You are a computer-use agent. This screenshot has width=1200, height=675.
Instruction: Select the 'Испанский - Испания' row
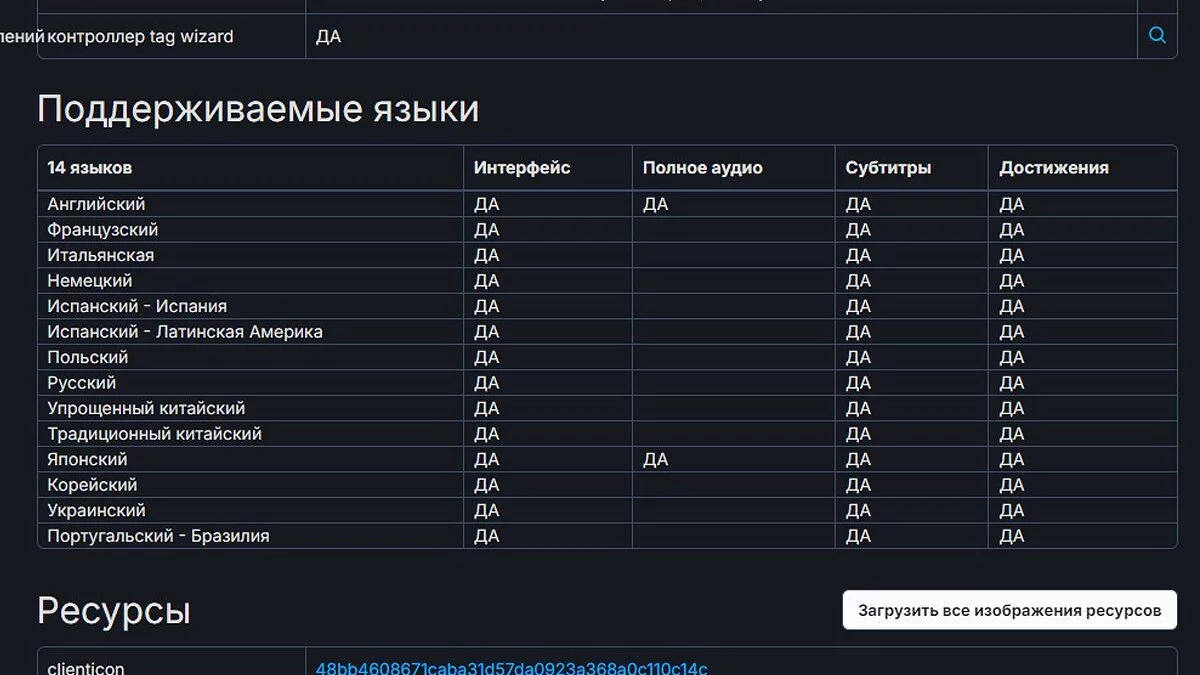tap(607, 306)
